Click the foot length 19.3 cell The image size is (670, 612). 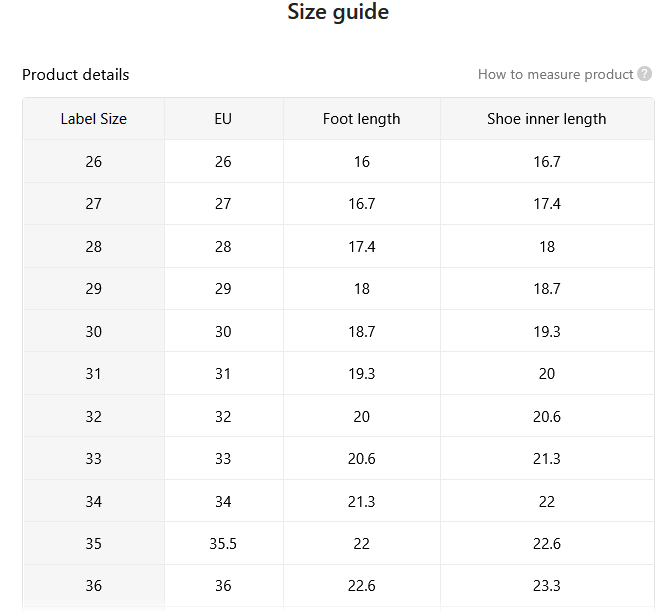(361, 374)
